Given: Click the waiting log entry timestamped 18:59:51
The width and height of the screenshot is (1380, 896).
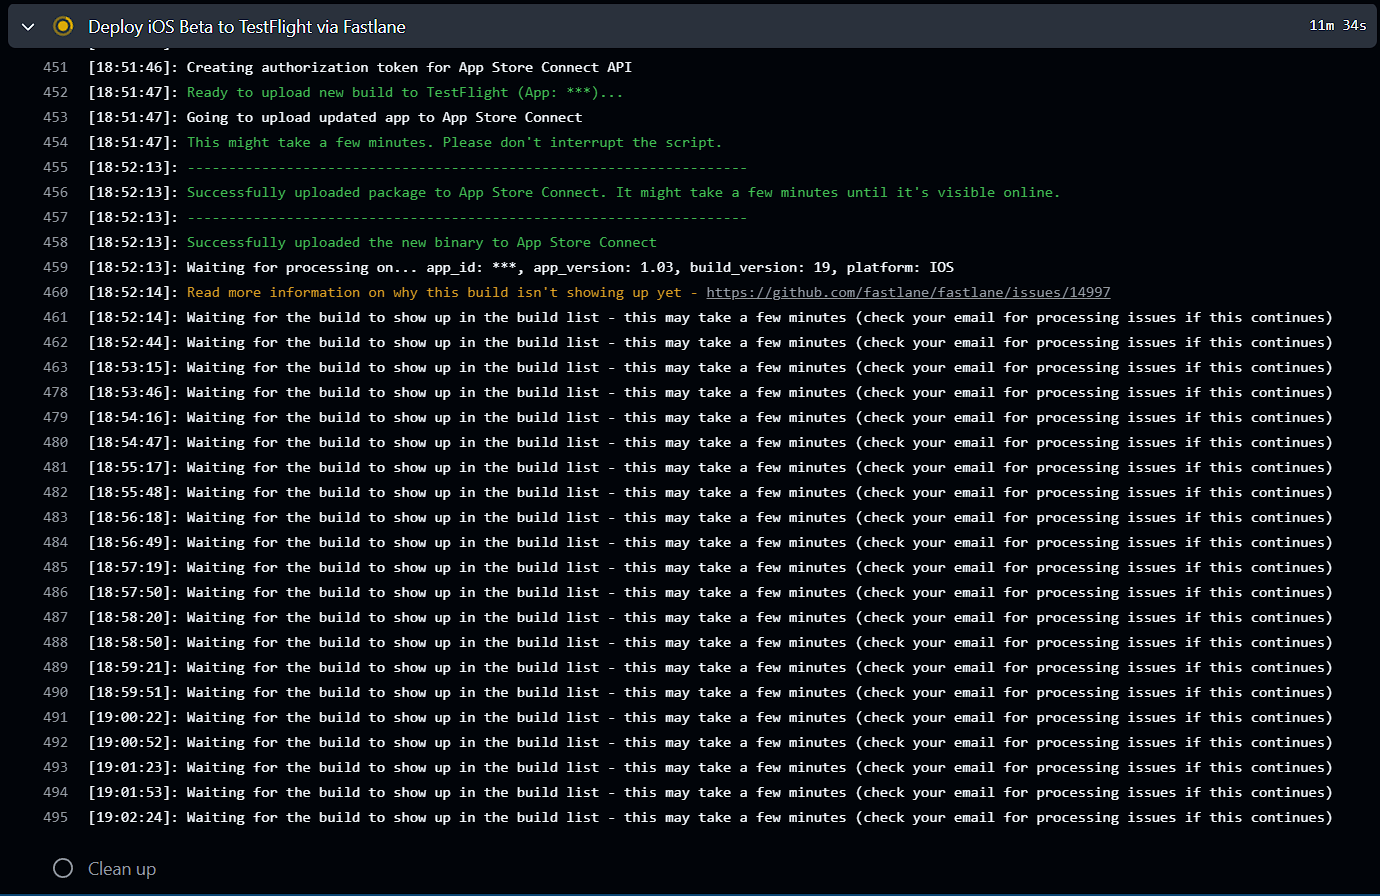Looking at the screenshot, I should 710,692.
